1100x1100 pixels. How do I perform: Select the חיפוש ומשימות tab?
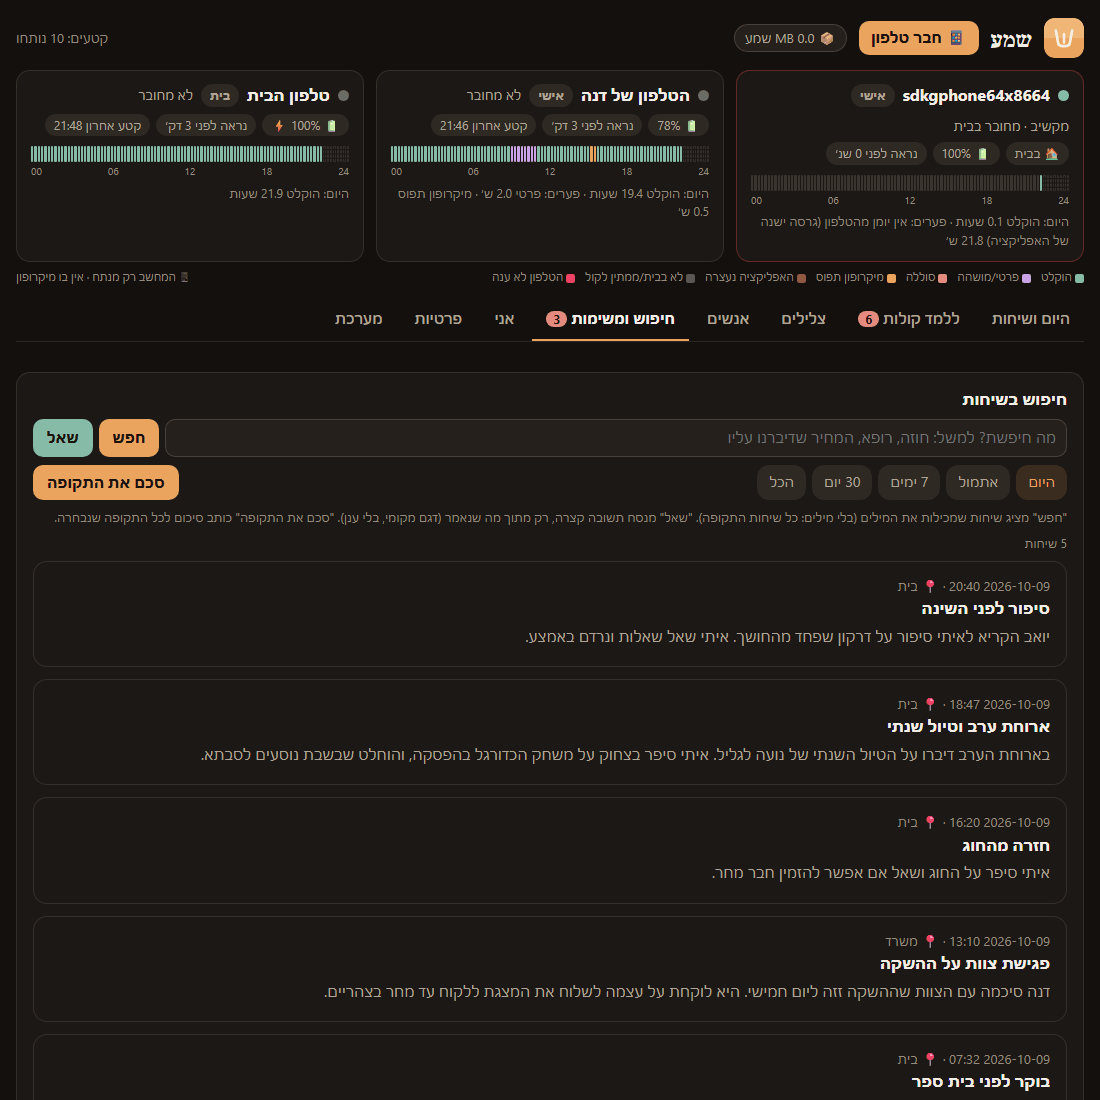pyautogui.click(x=610, y=319)
